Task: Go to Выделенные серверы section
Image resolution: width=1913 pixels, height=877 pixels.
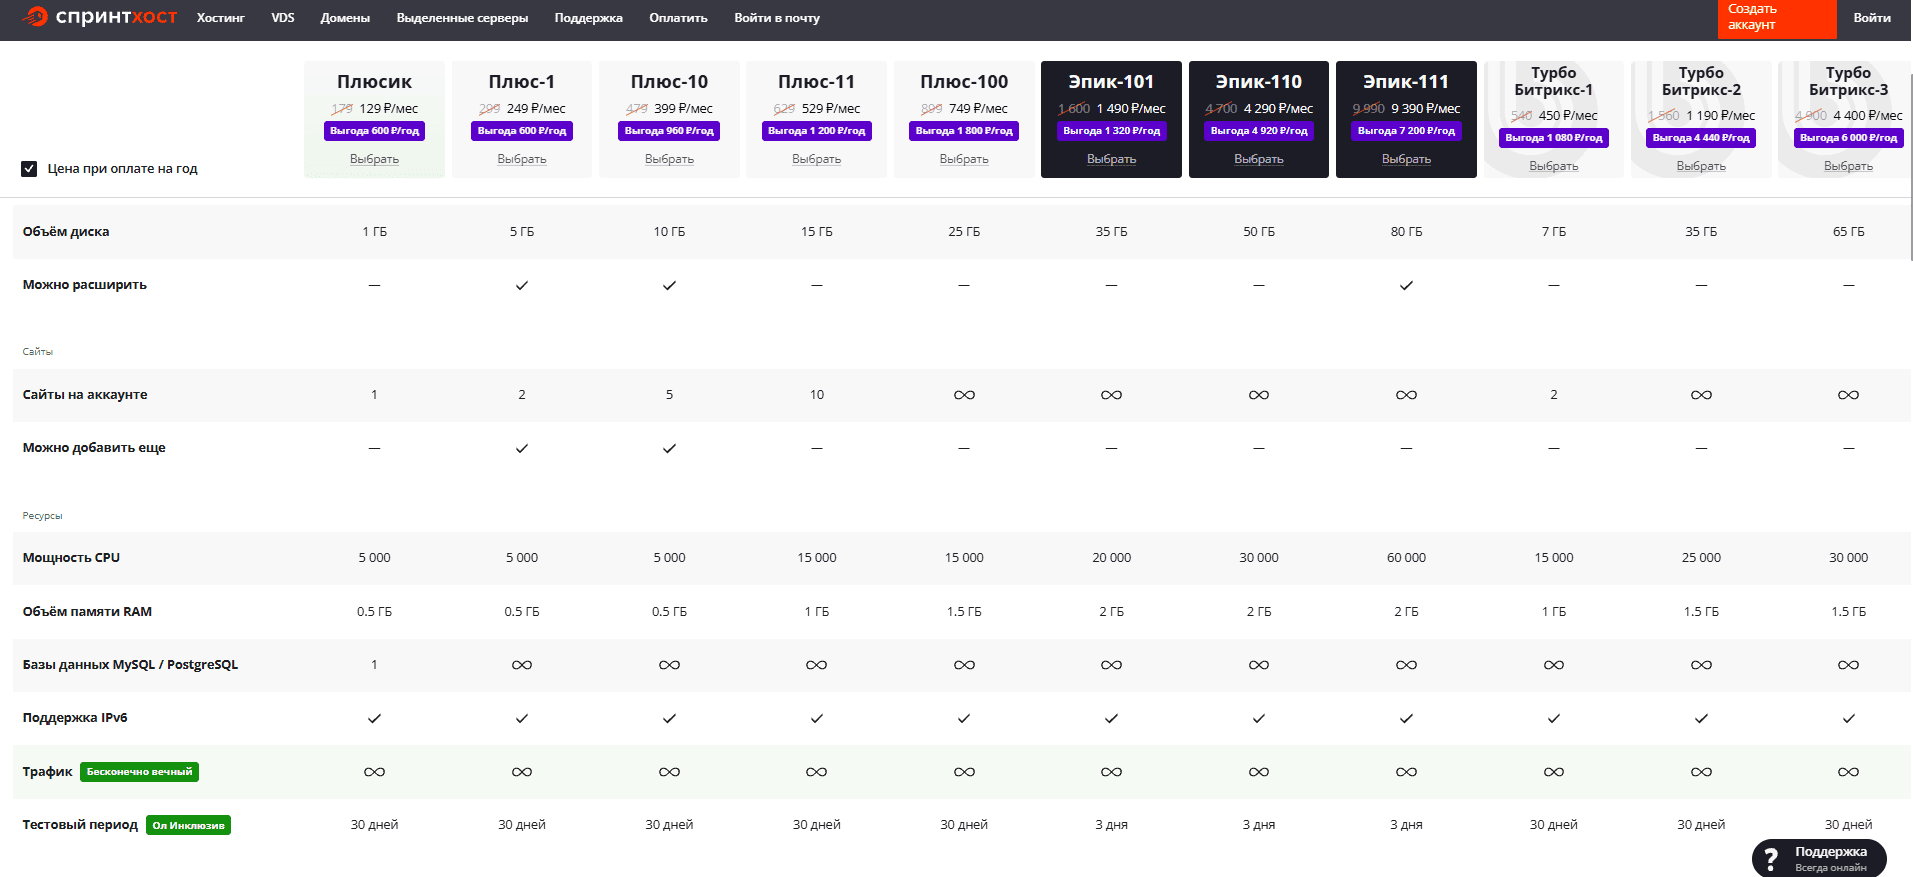Action: pyautogui.click(x=462, y=18)
